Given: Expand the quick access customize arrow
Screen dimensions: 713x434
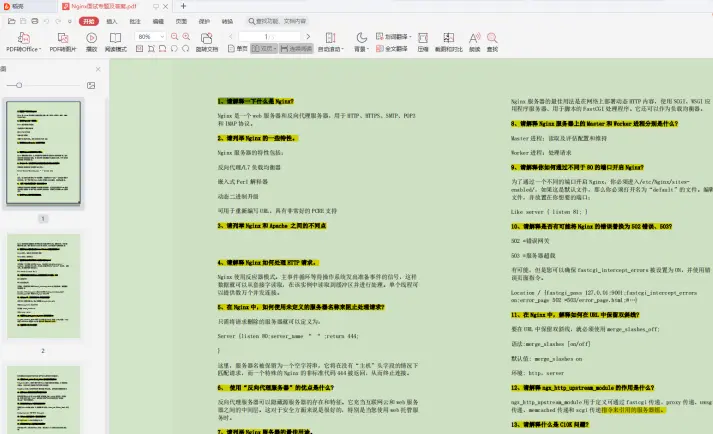Looking at the screenshot, I should [x=70, y=21].
